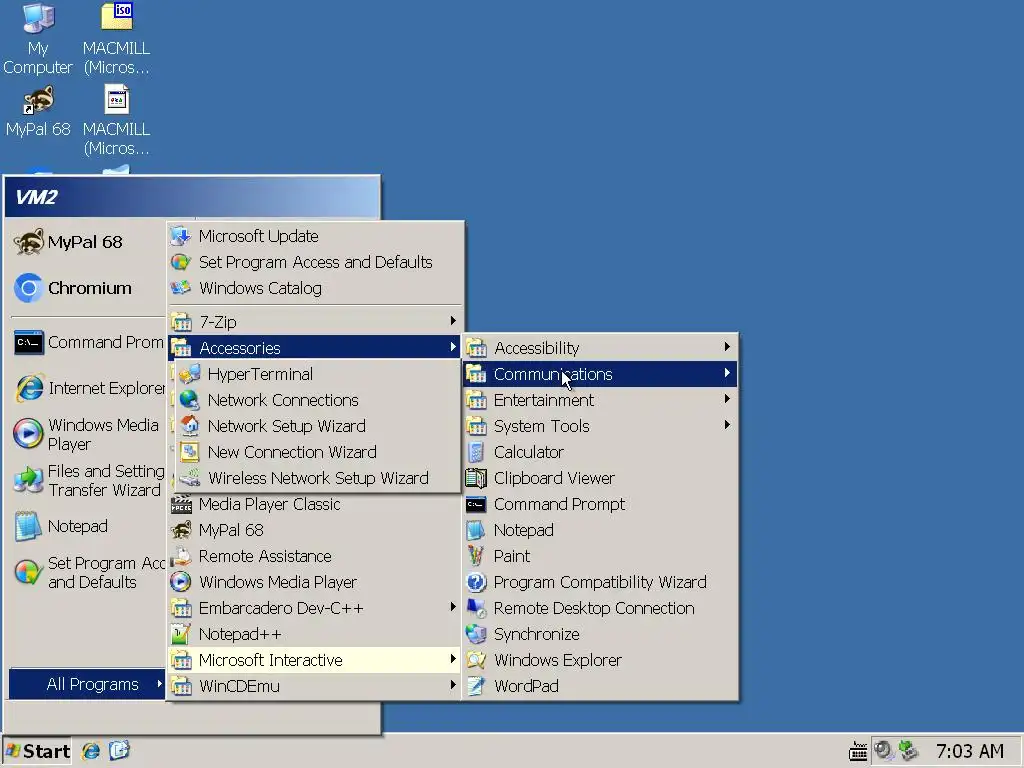
Task: Open Files and Settings Transfer Wizard icon
Action: pyautogui.click(x=29, y=481)
